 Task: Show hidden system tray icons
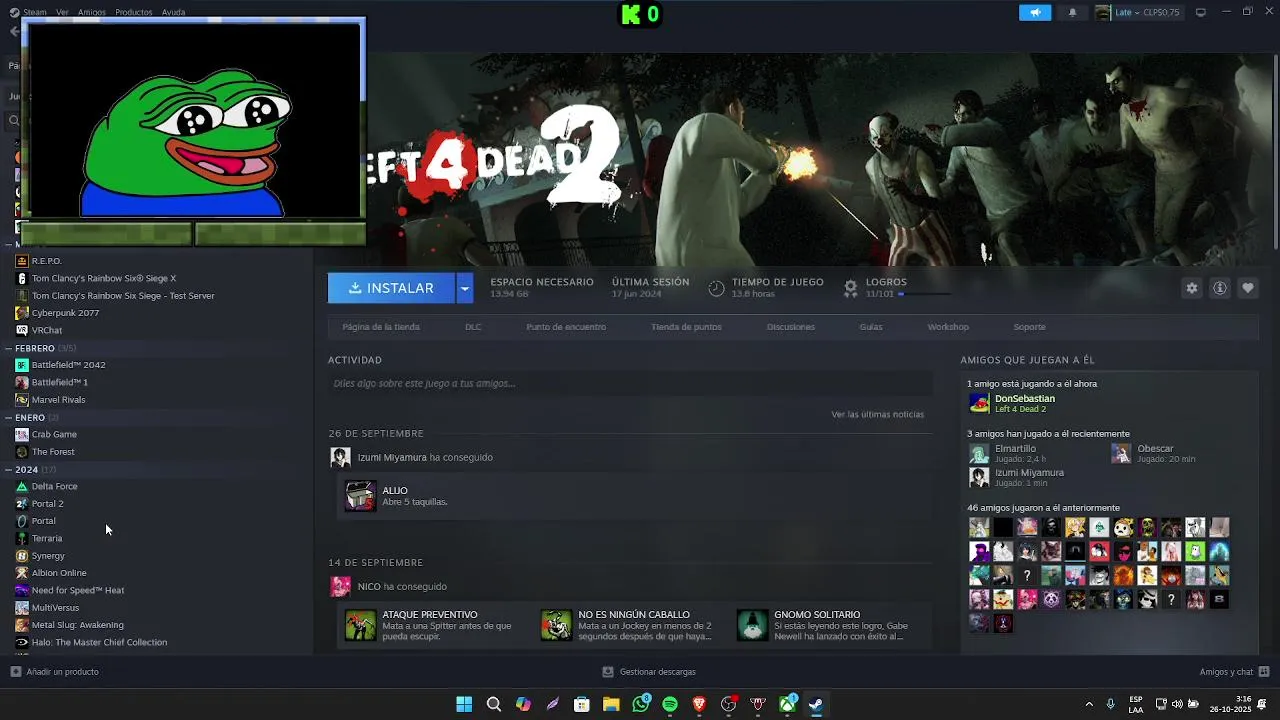(x=1089, y=704)
